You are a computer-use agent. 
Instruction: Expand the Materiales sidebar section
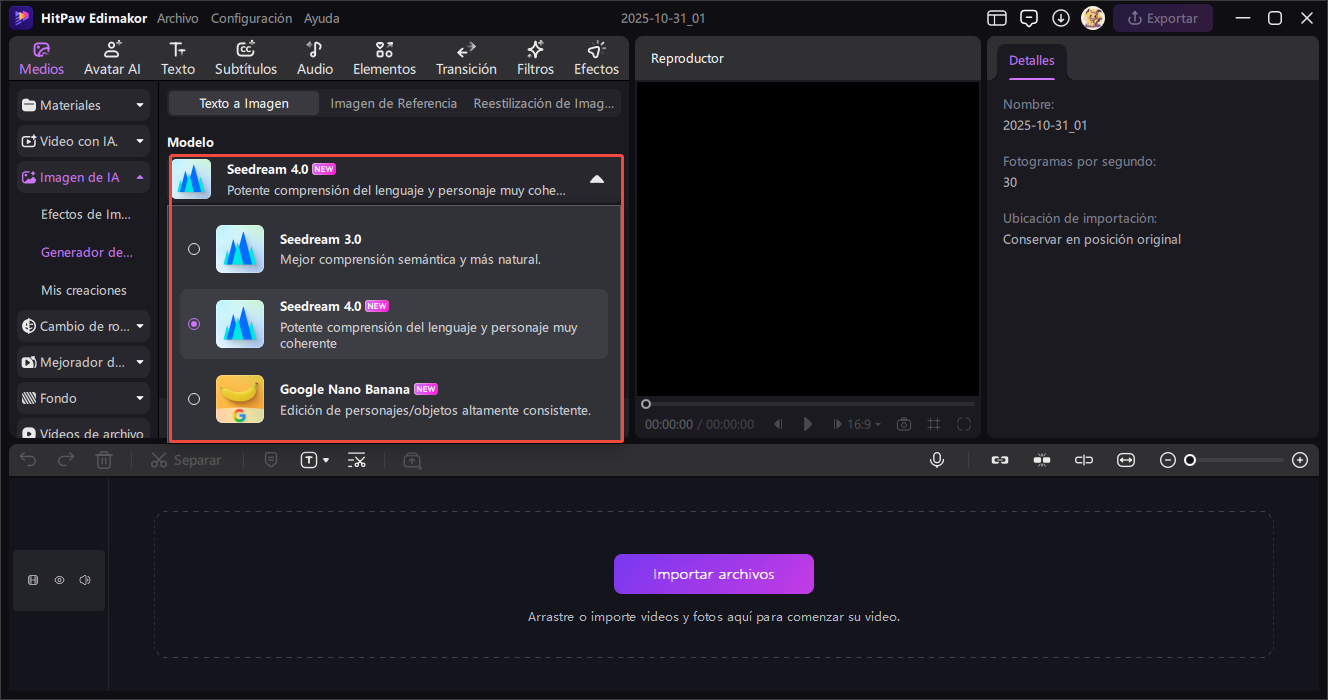(83, 105)
